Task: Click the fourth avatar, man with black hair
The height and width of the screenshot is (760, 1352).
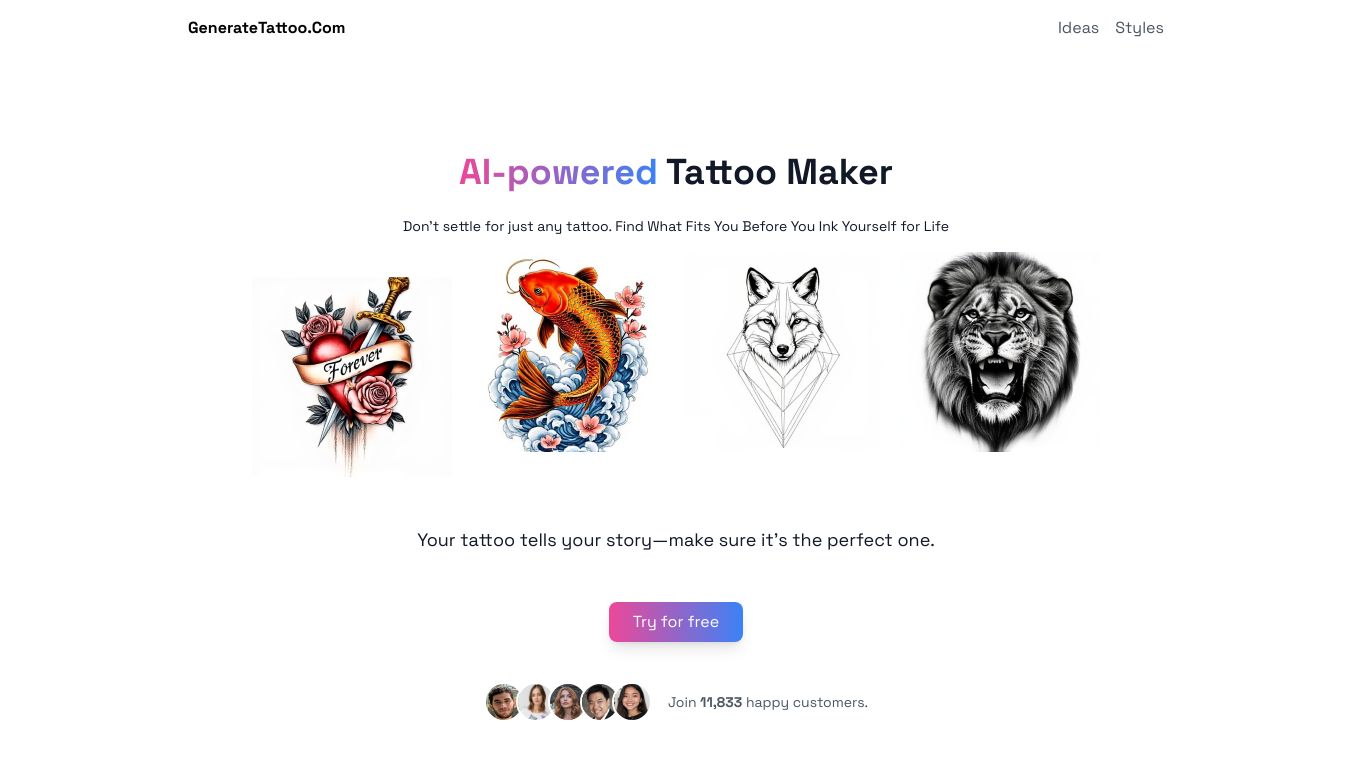Action: (599, 702)
